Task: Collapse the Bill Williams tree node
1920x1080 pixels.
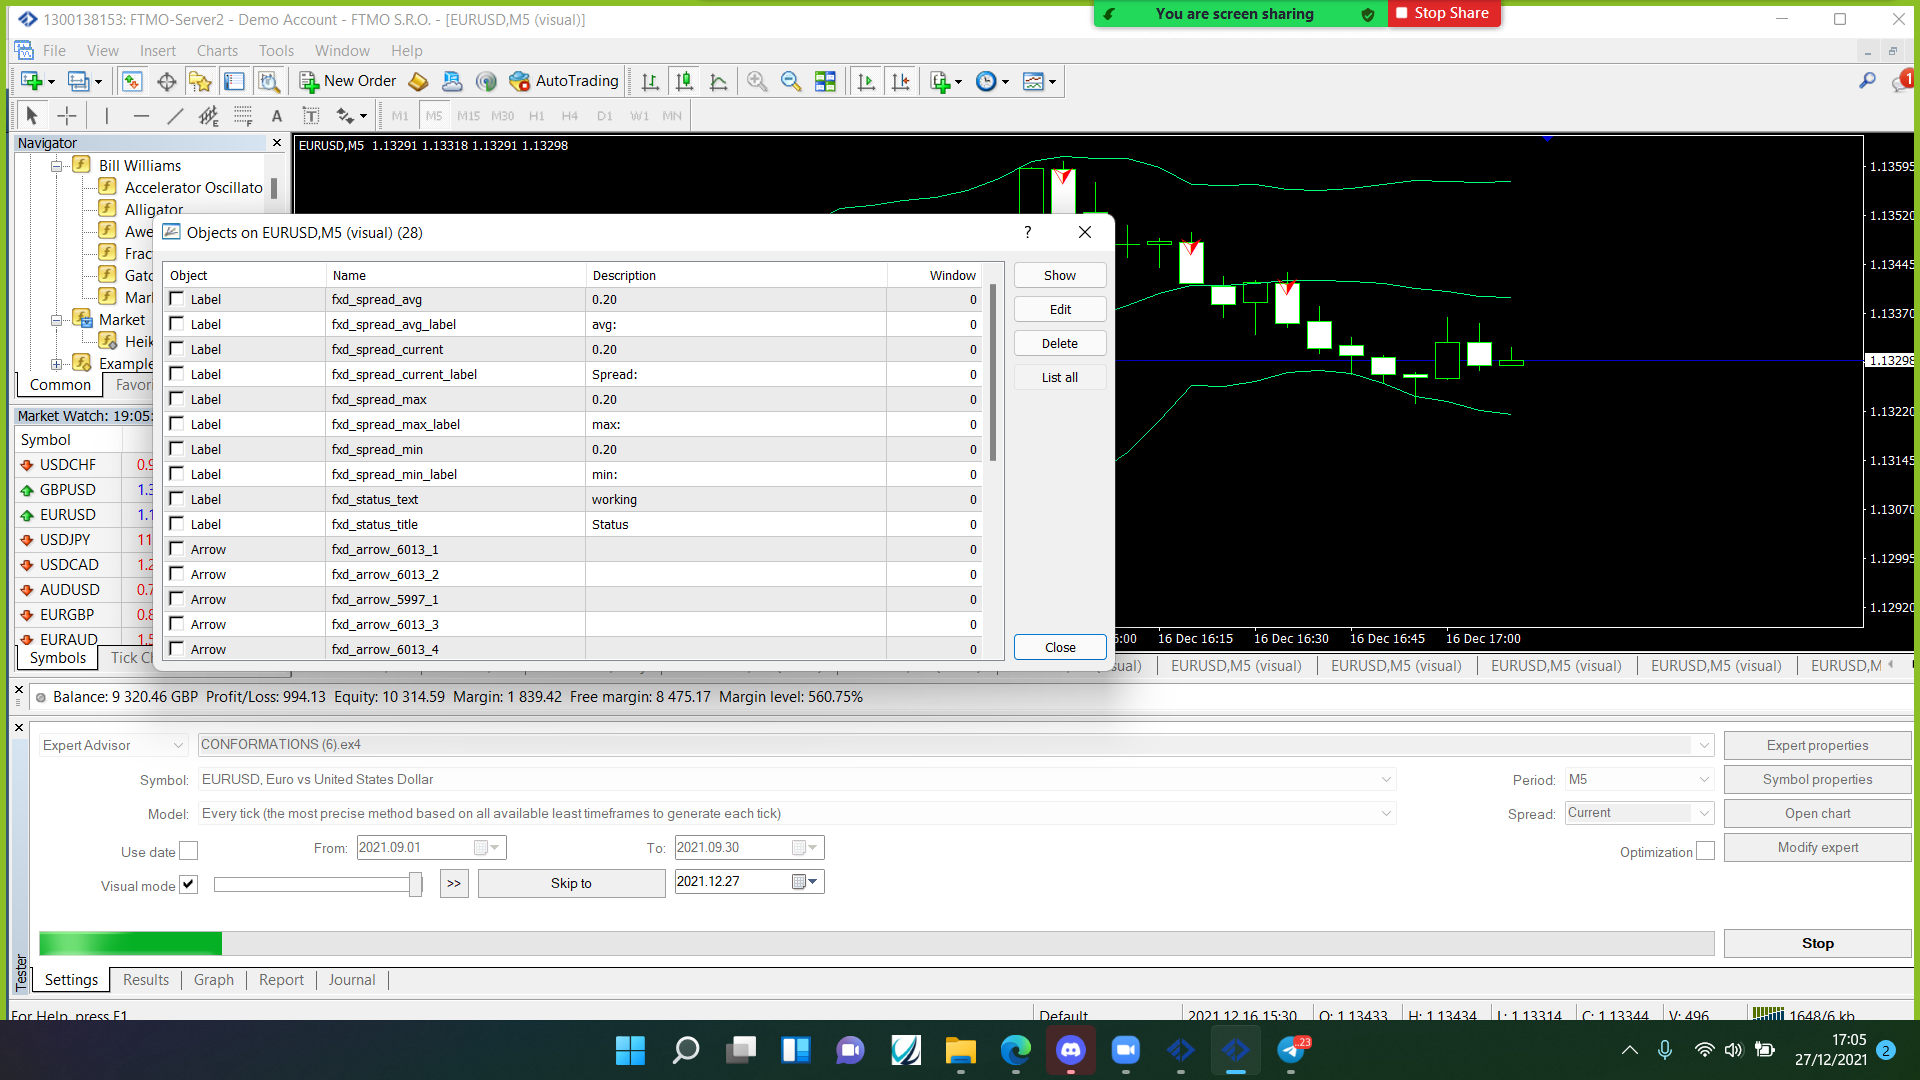Action: point(57,166)
